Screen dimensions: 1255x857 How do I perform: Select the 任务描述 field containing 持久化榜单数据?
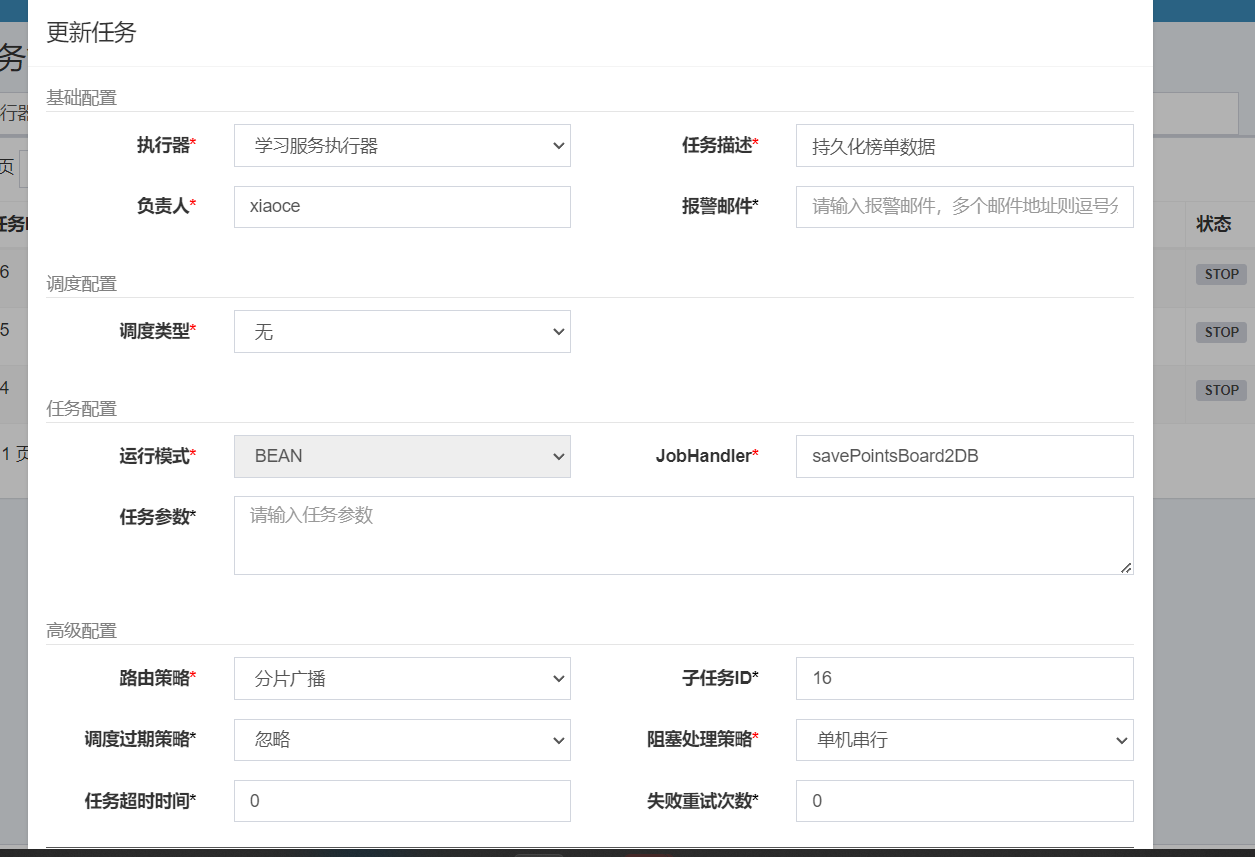click(x=963, y=145)
